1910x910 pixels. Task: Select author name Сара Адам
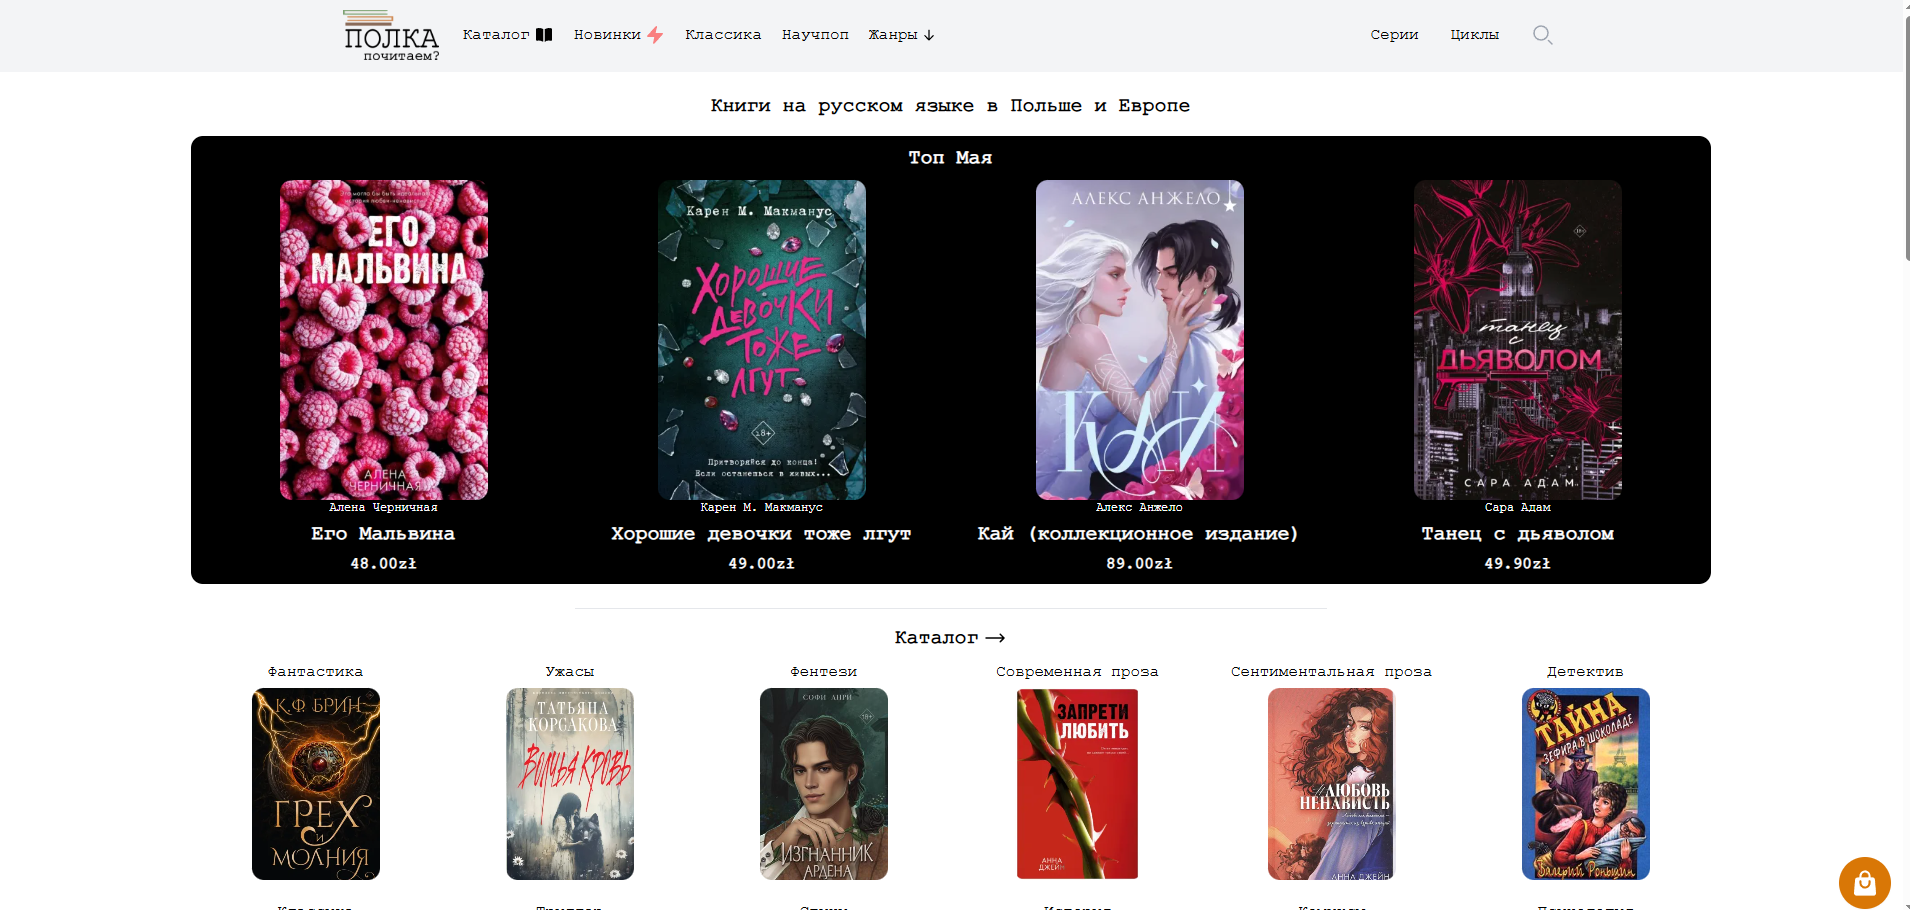click(1518, 508)
